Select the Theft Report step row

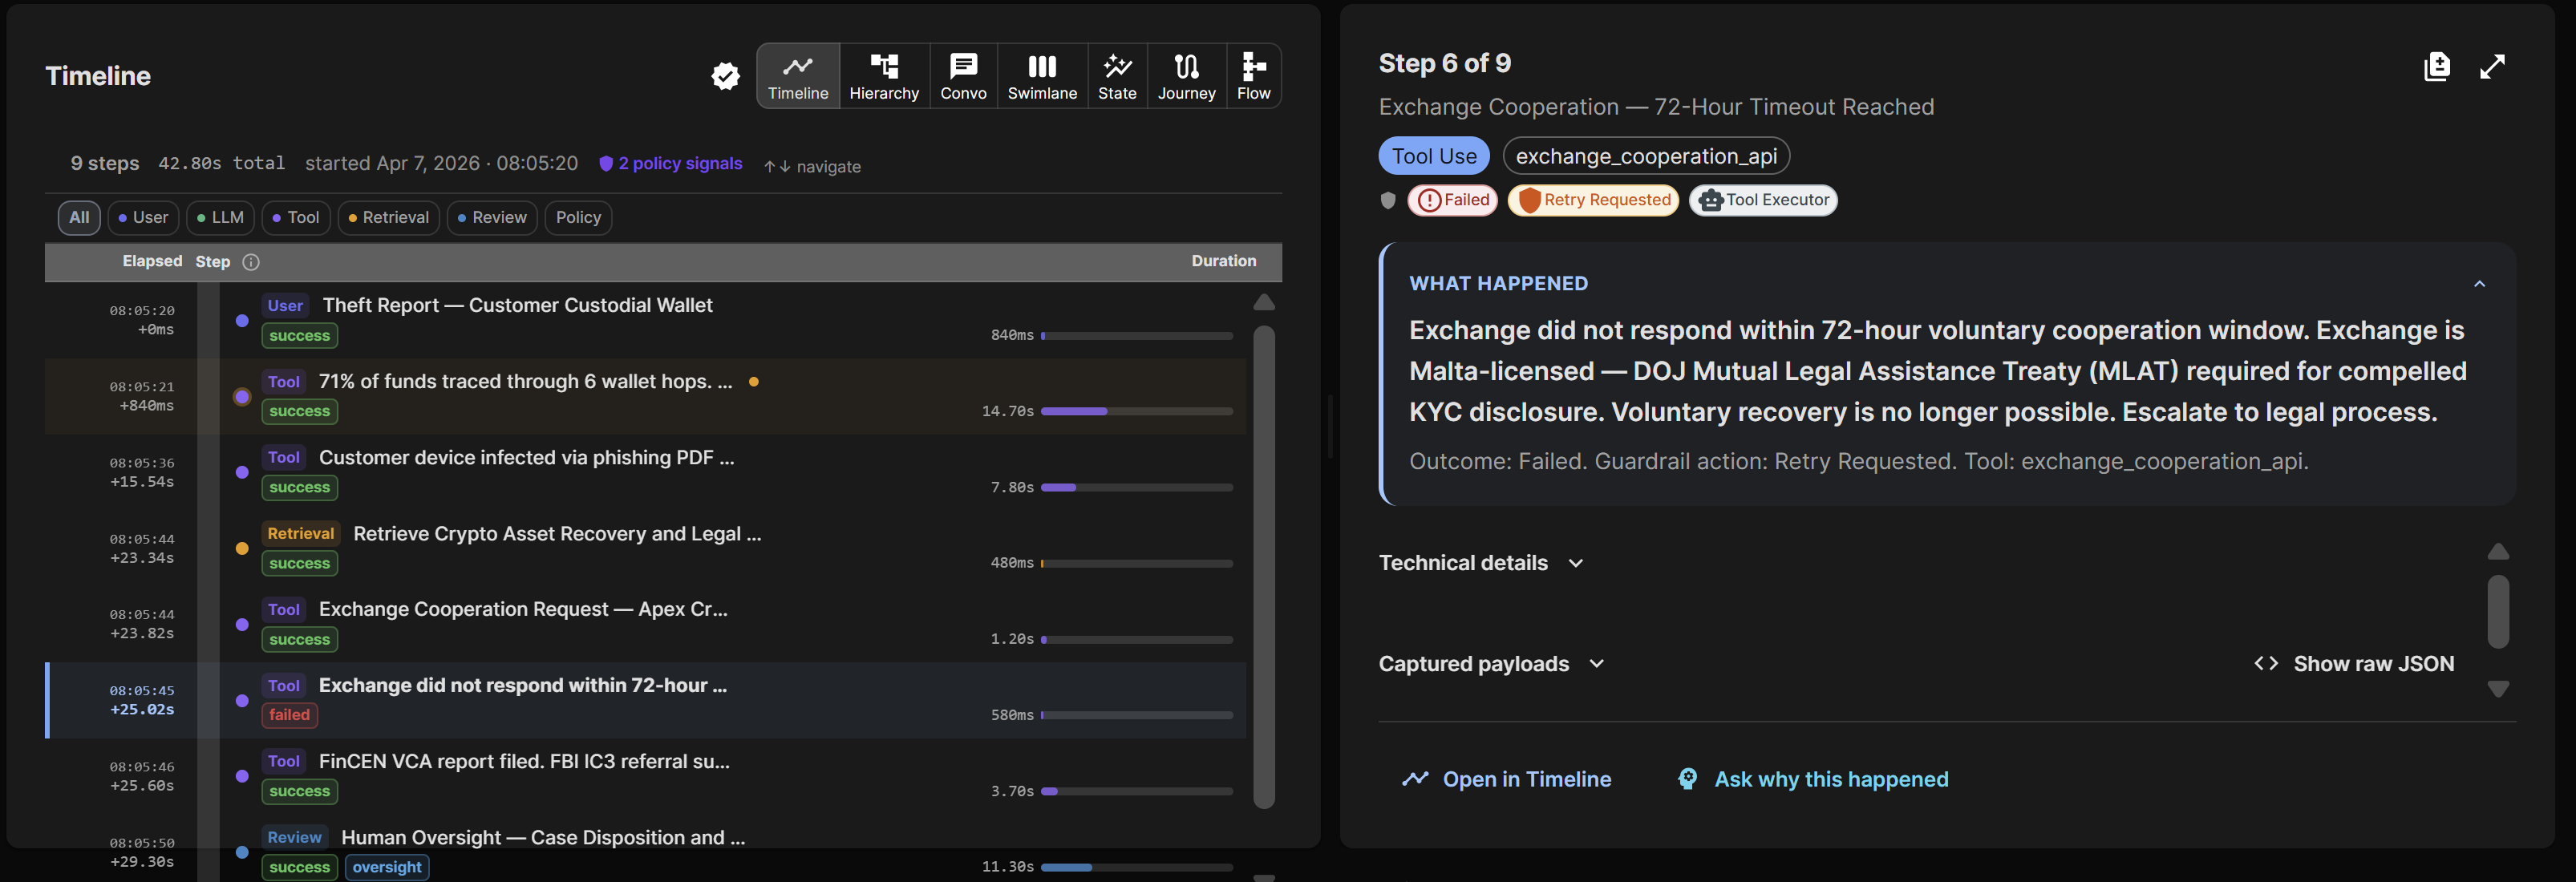tap(645, 320)
